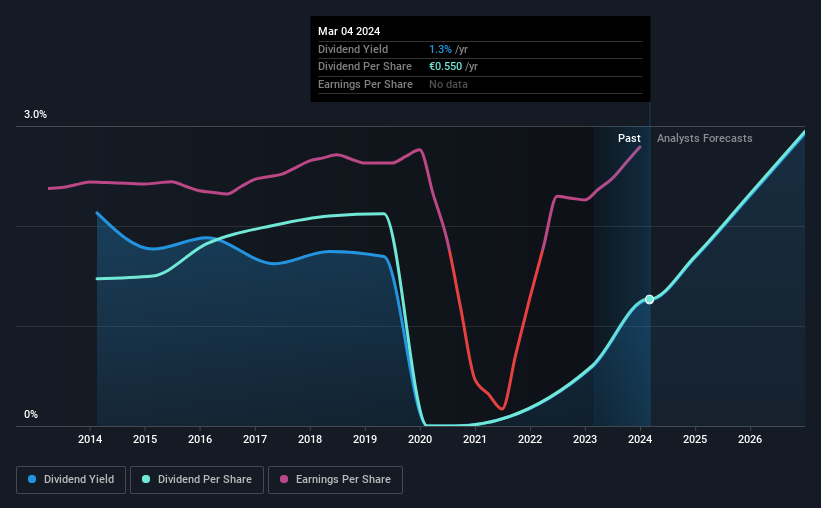Click the tooltip Earnings Per Share row label

coord(365,84)
